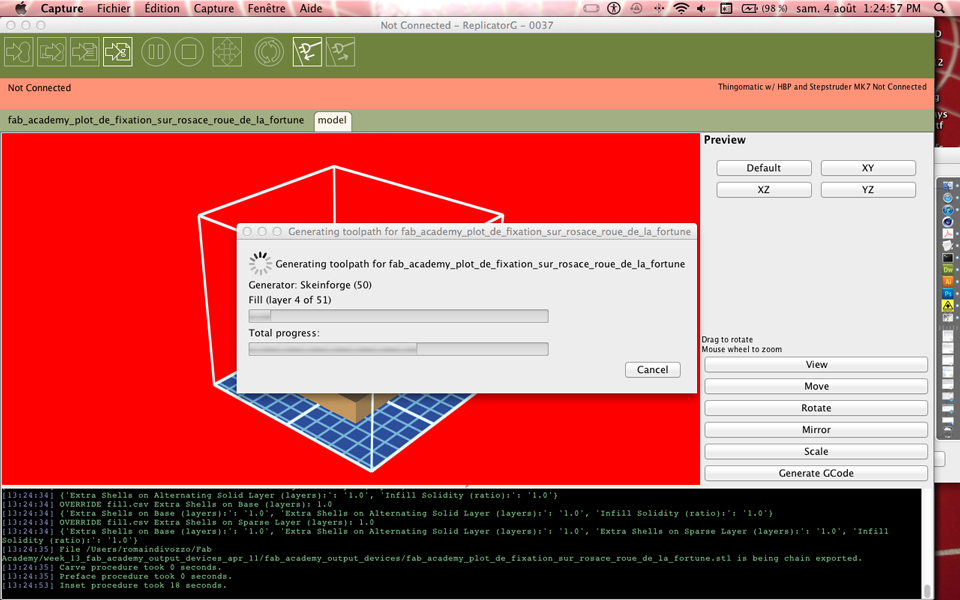The width and height of the screenshot is (960, 600).
Task: Open the Apple menu
Action: (x=21, y=8)
